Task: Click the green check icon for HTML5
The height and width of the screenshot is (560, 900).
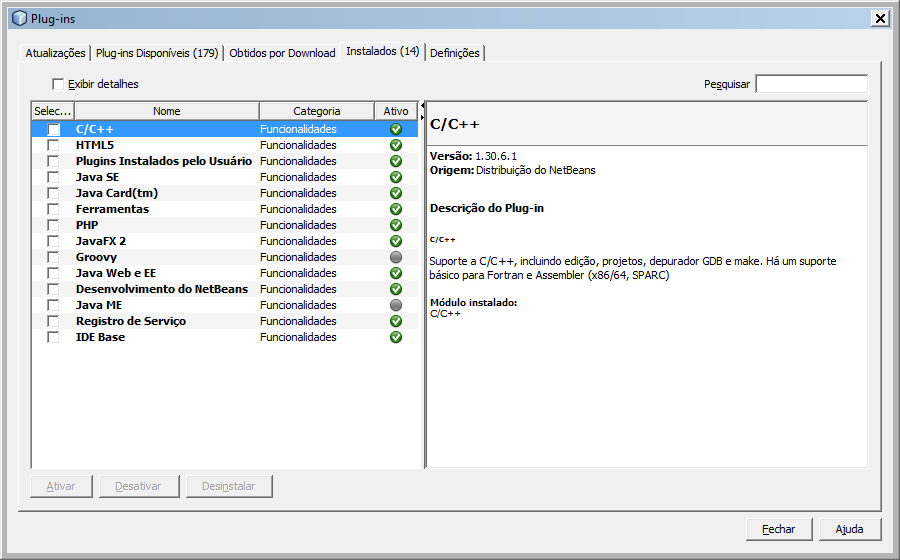Action: 395,145
